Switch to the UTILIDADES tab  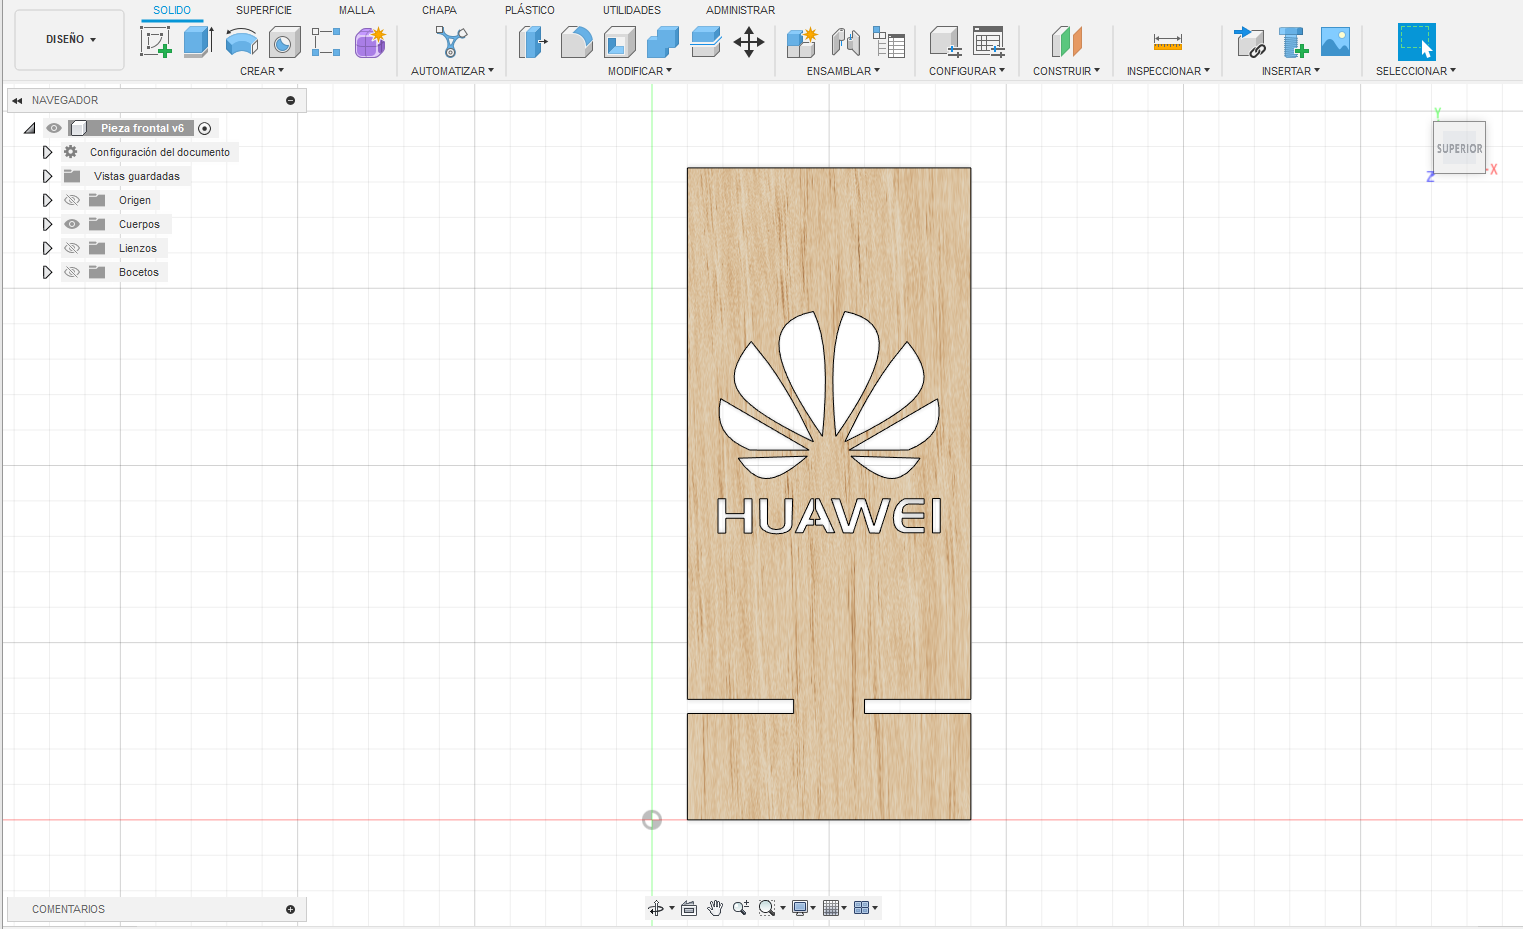[x=632, y=10]
